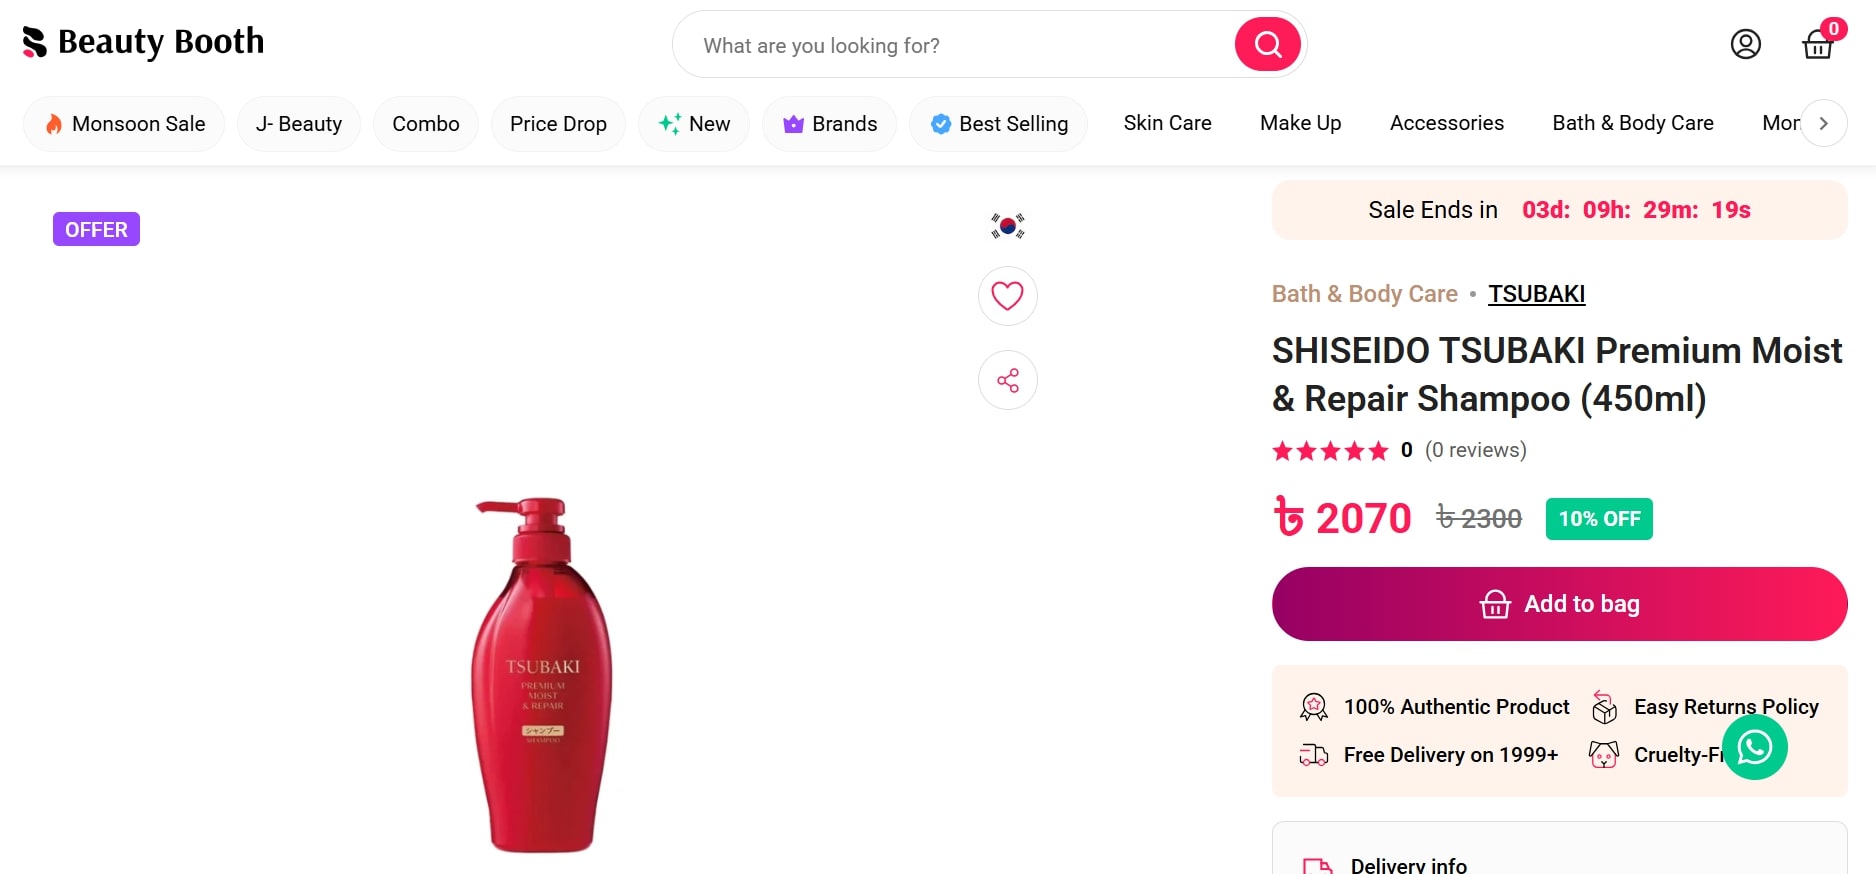Click the share product icon

[1007, 380]
